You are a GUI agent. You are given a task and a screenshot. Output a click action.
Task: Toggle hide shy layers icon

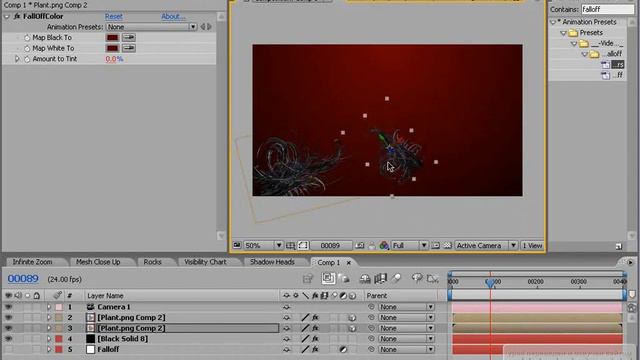coord(365,279)
